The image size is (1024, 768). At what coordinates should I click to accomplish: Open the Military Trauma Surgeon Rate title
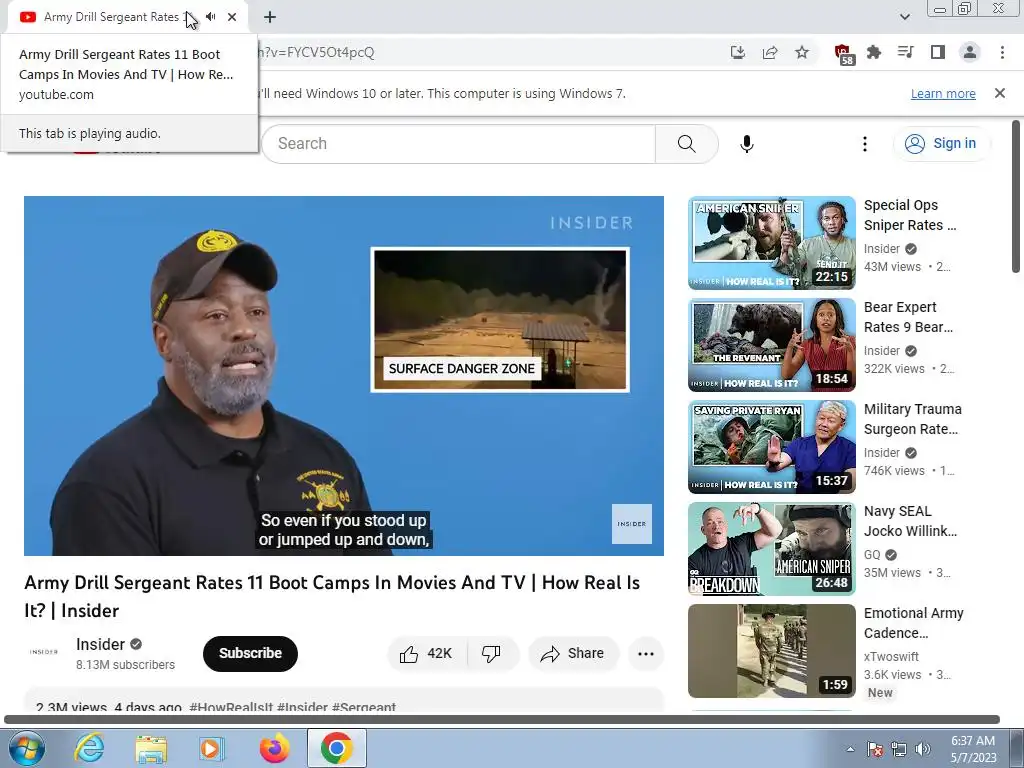point(912,419)
